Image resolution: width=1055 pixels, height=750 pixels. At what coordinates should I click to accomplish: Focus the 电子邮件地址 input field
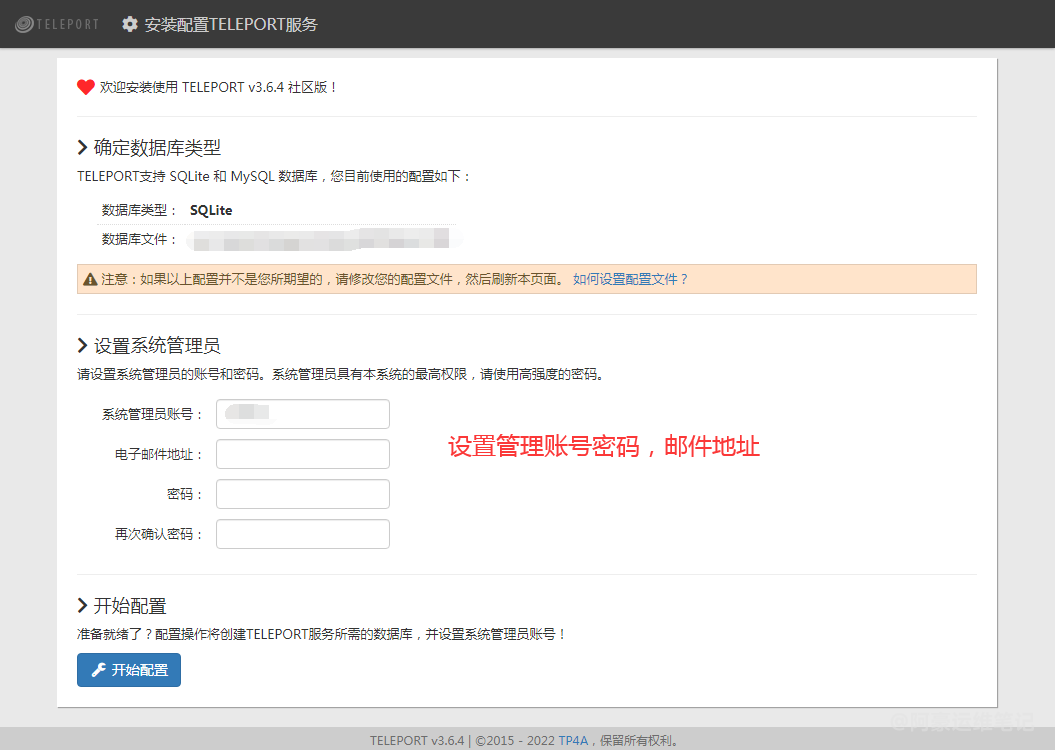point(303,454)
